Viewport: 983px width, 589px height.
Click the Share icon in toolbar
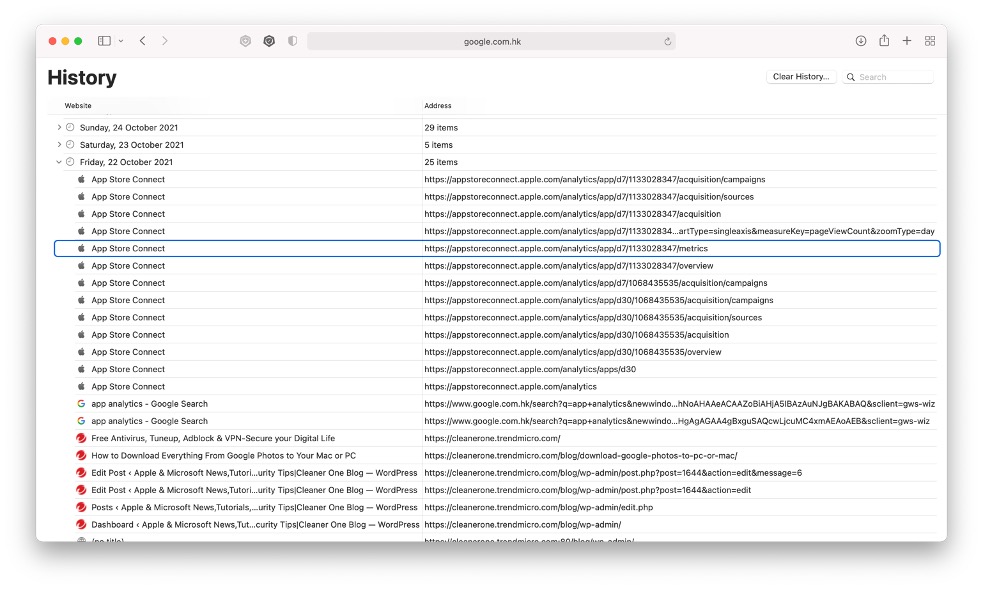tap(884, 41)
